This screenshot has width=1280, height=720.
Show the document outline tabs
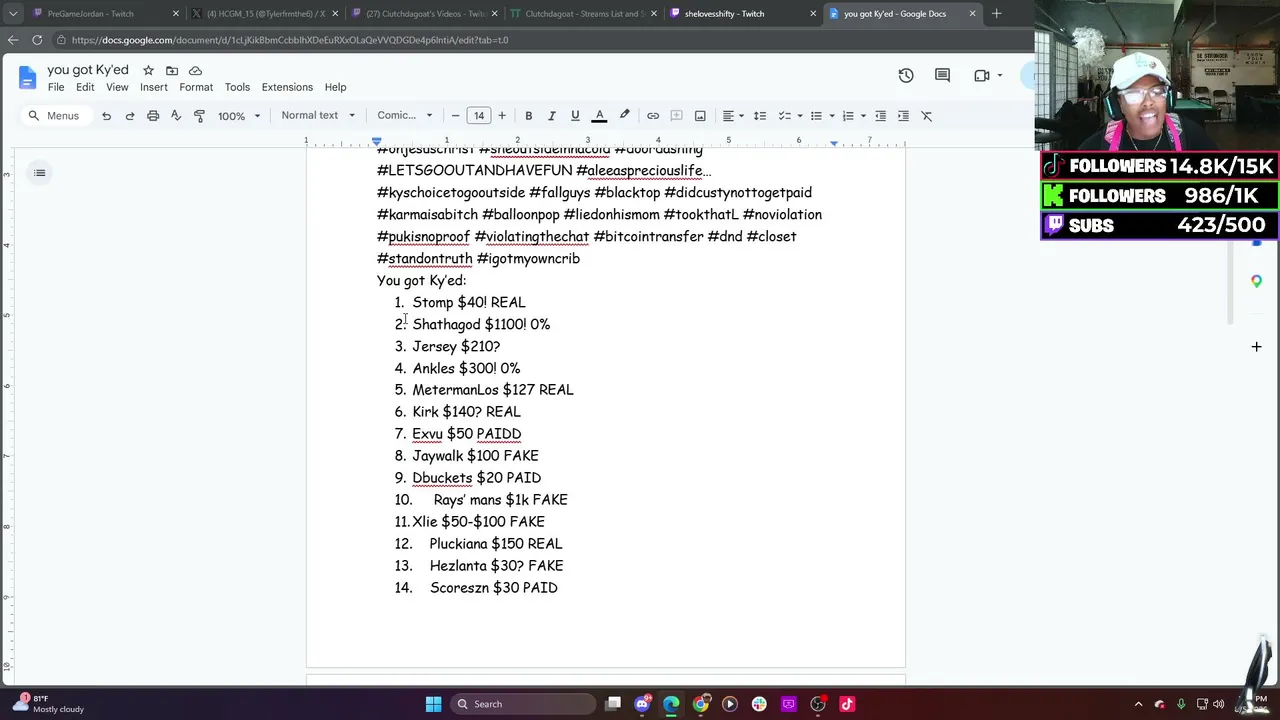coord(40,173)
